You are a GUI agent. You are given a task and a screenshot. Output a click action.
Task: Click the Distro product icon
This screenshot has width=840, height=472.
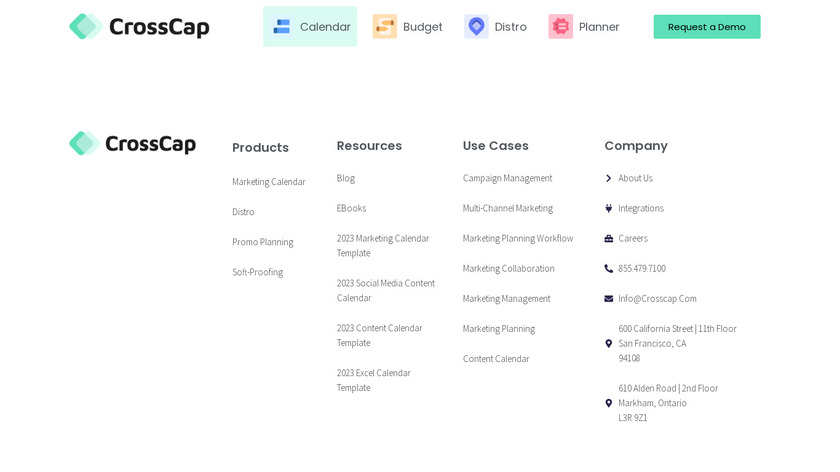(476, 27)
